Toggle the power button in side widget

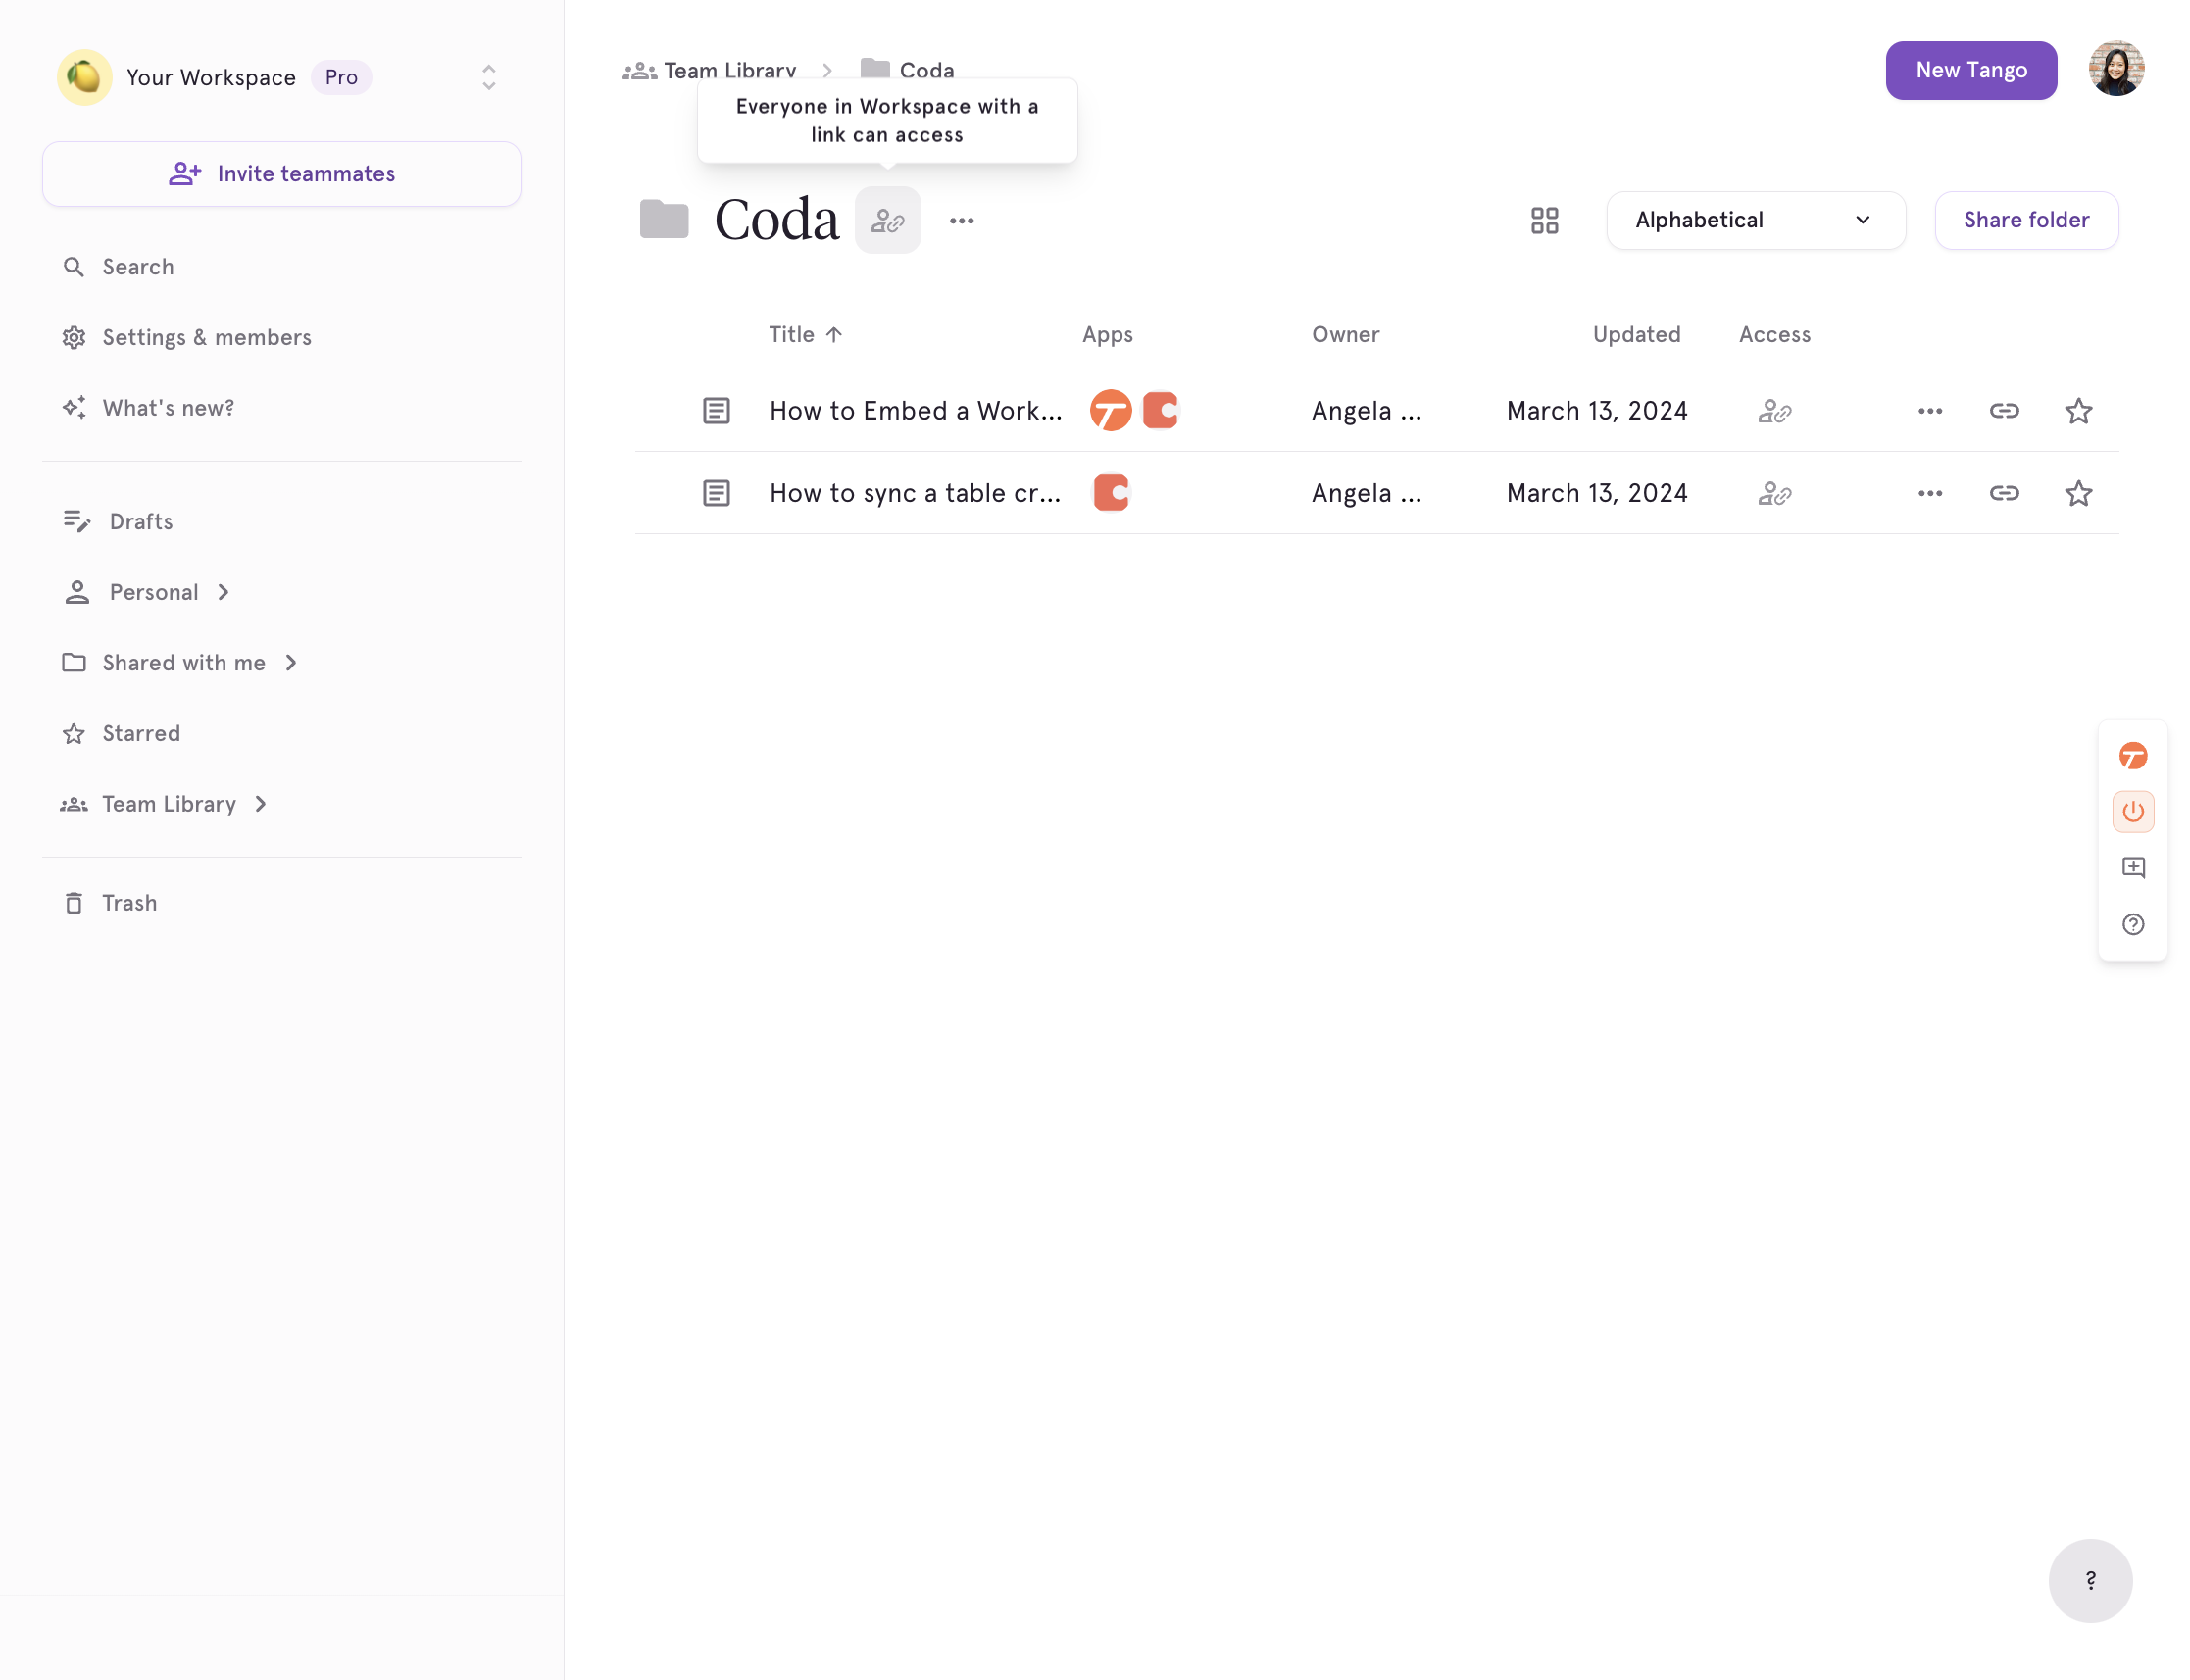pyautogui.click(x=2132, y=811)
